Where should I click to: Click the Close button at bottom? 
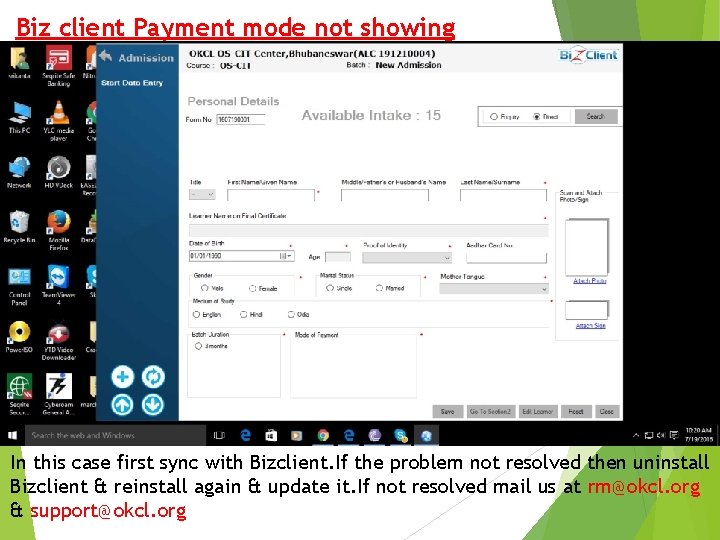pos(607,411)
